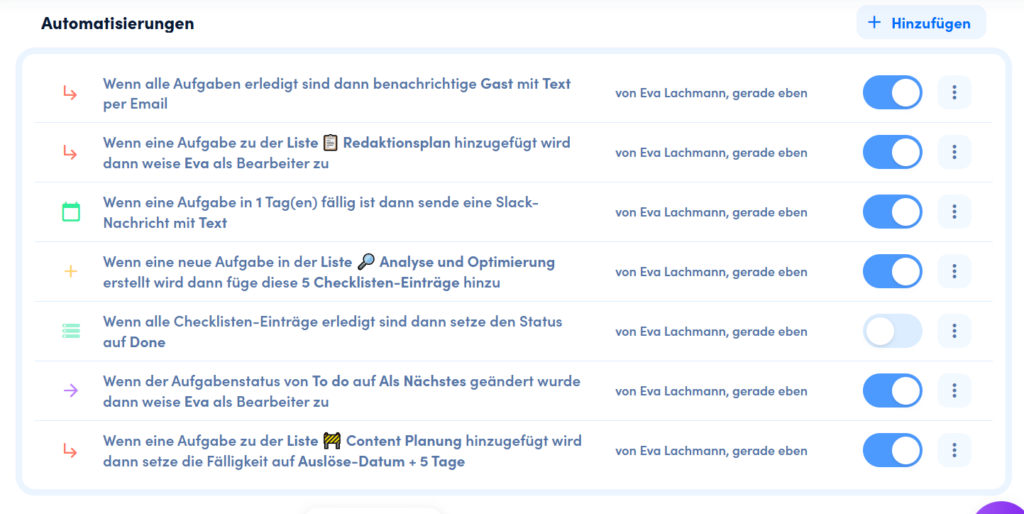Switch off the Als Nächstes status change toggle

[x=892, y=390]
